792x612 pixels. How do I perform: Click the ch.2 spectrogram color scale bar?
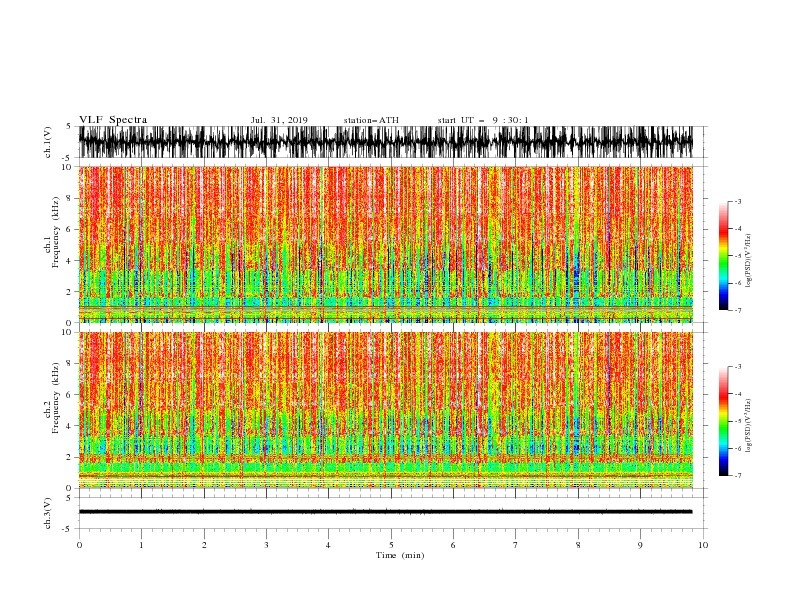[x=724, y=421]
